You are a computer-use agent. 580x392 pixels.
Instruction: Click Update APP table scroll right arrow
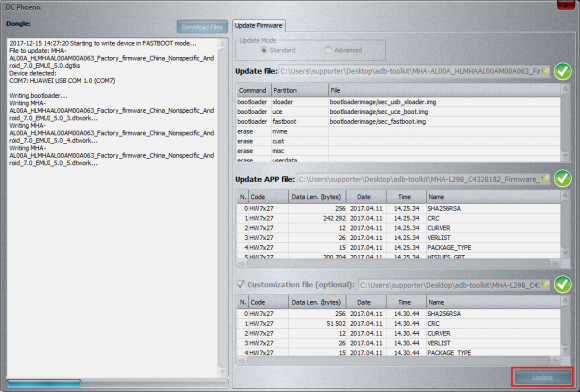click(556, 263)
